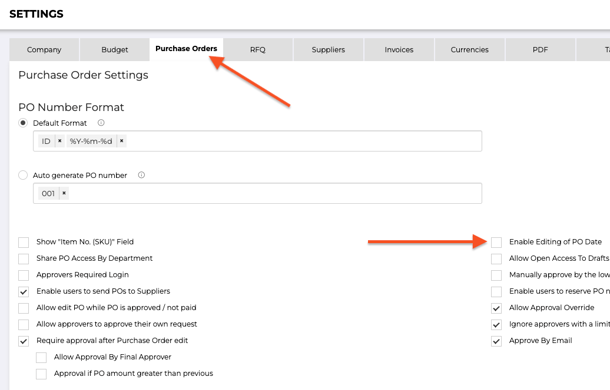Screen dimensions: 610x390
Task: Click info icon next to Default Format
Action: point(101,123)
